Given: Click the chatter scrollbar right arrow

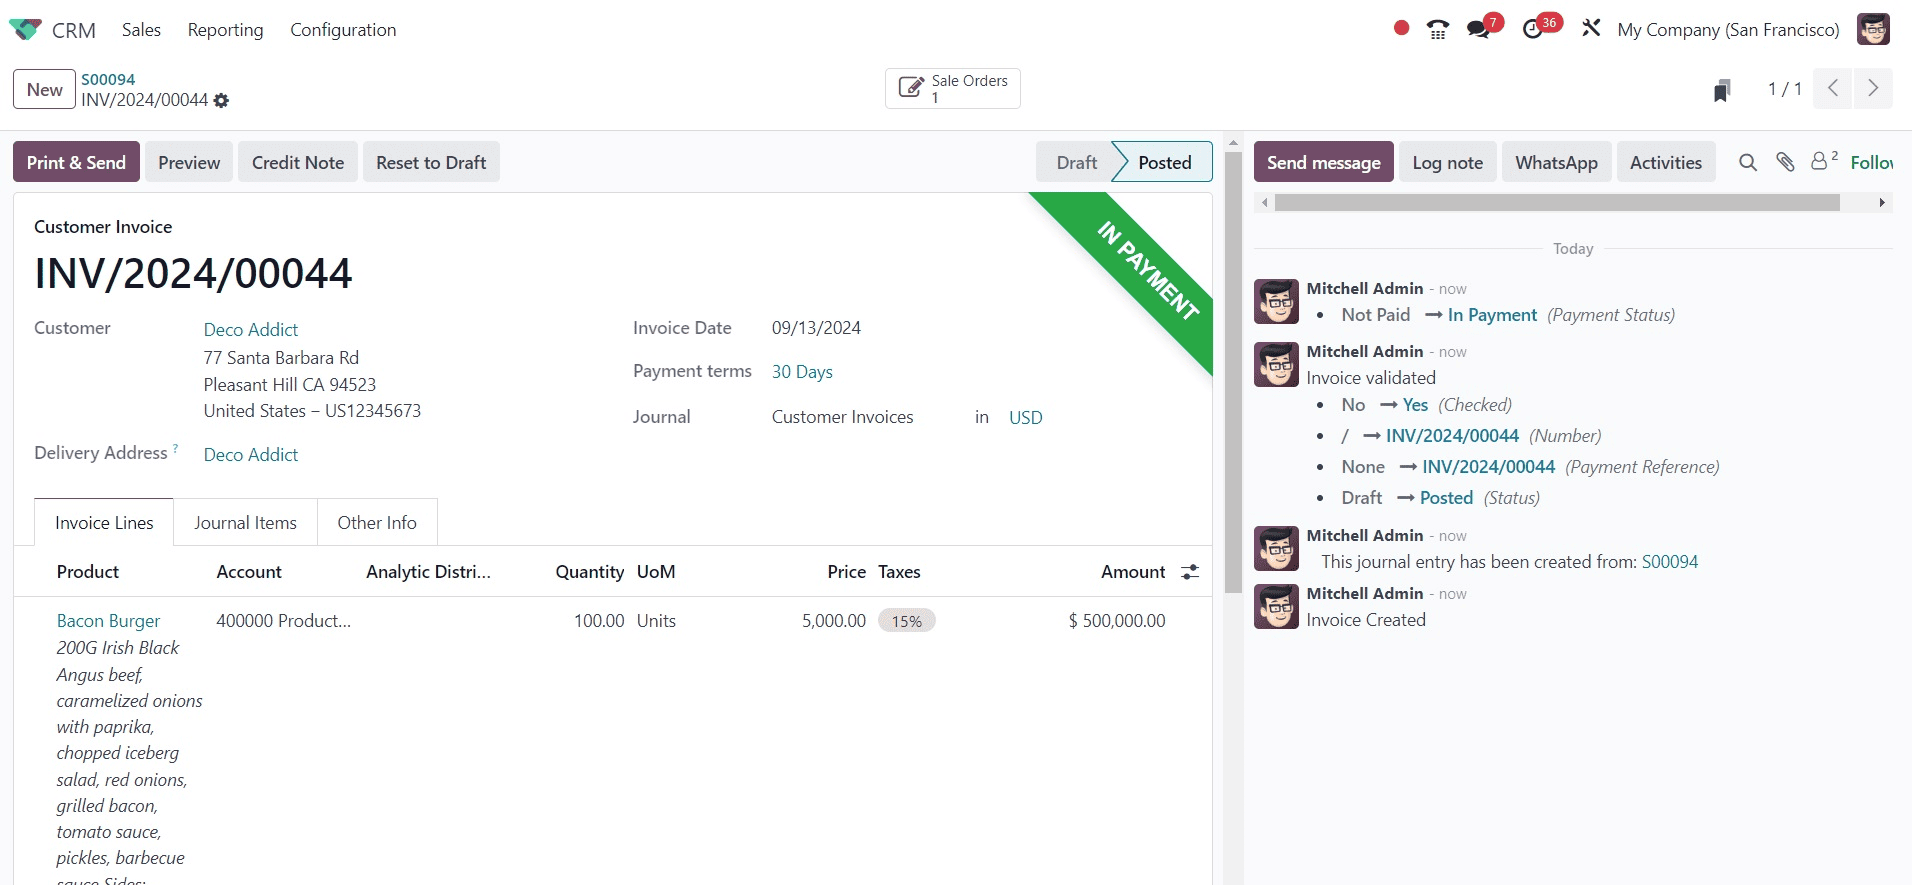Looking at the screenshot, I should 1882,202.
